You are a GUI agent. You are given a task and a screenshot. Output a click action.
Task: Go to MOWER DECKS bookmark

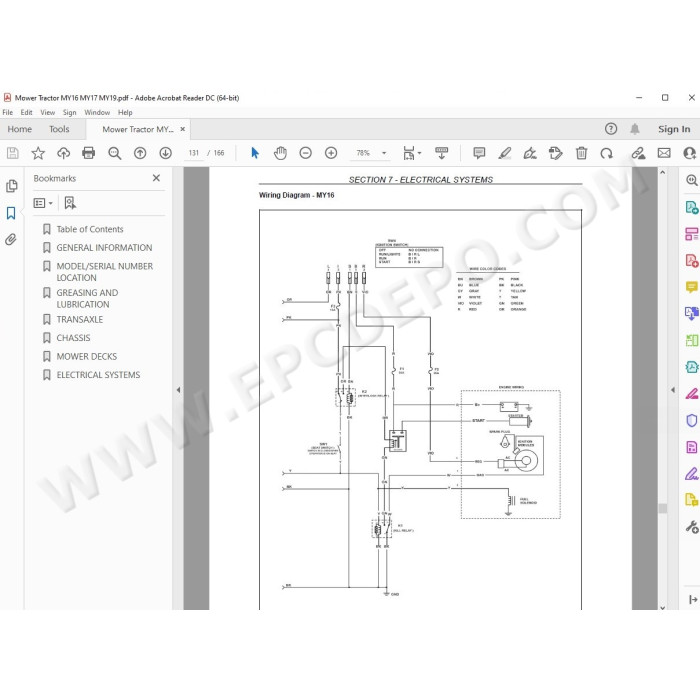point(87,357)
